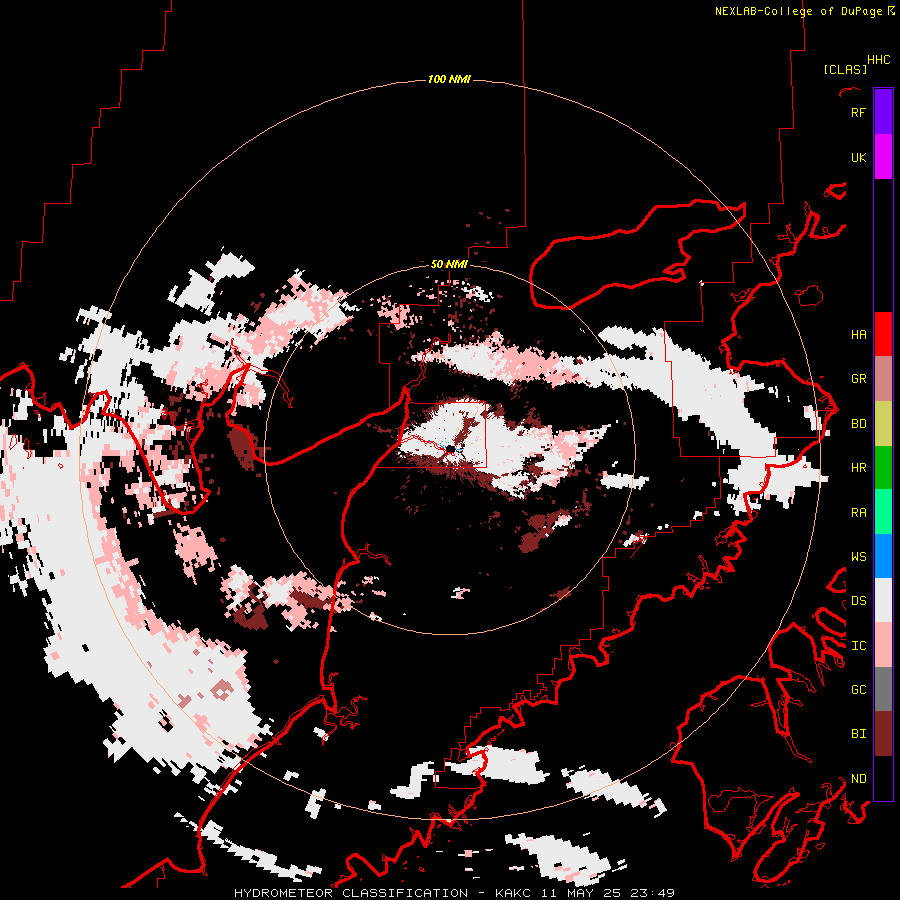Pick the DS white legend swatch

click(883, 600)
